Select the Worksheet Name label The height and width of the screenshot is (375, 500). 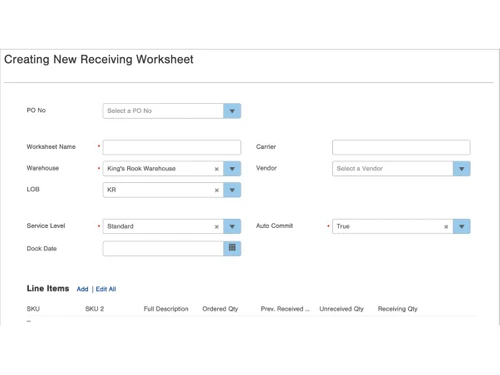click(x=51, y=147)
